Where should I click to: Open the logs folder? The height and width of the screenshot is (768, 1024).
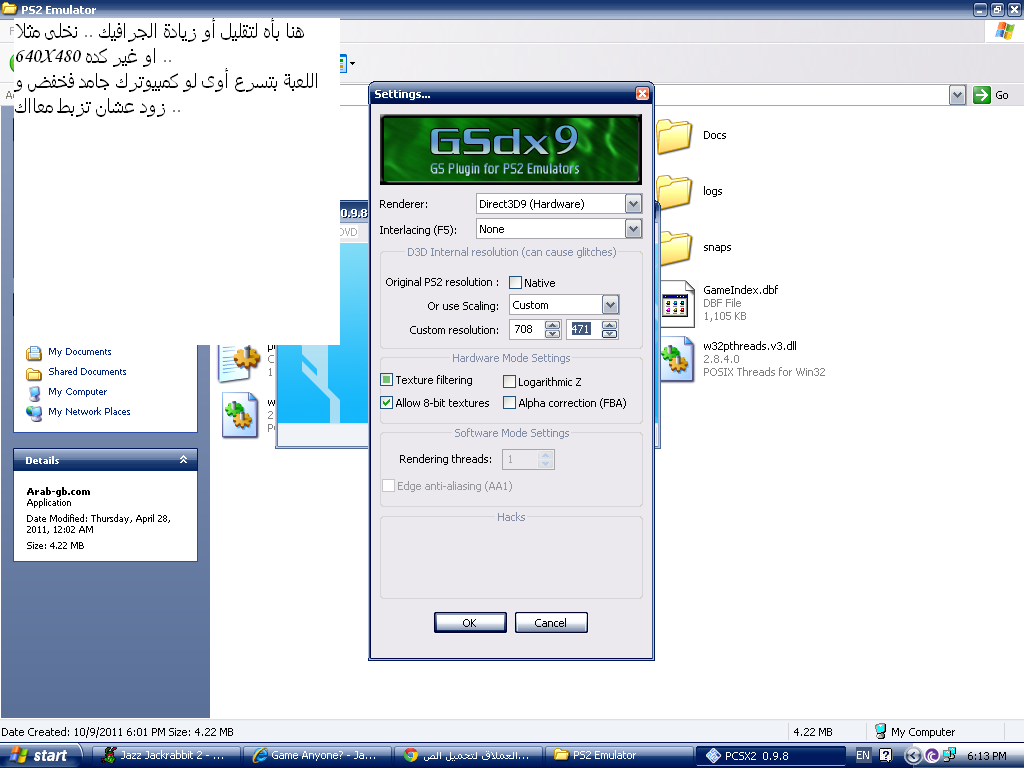tap(674, 192)
